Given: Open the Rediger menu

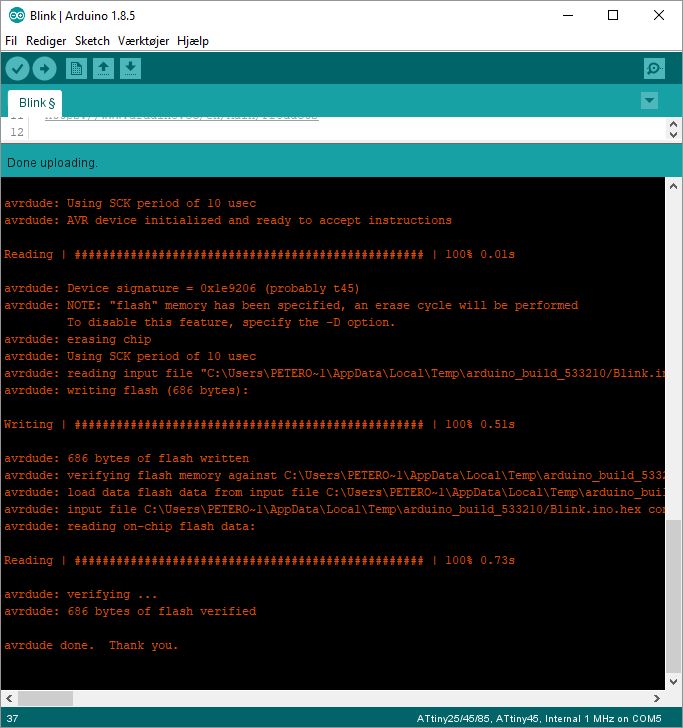Looking at the screenshot, I should 46,41.
